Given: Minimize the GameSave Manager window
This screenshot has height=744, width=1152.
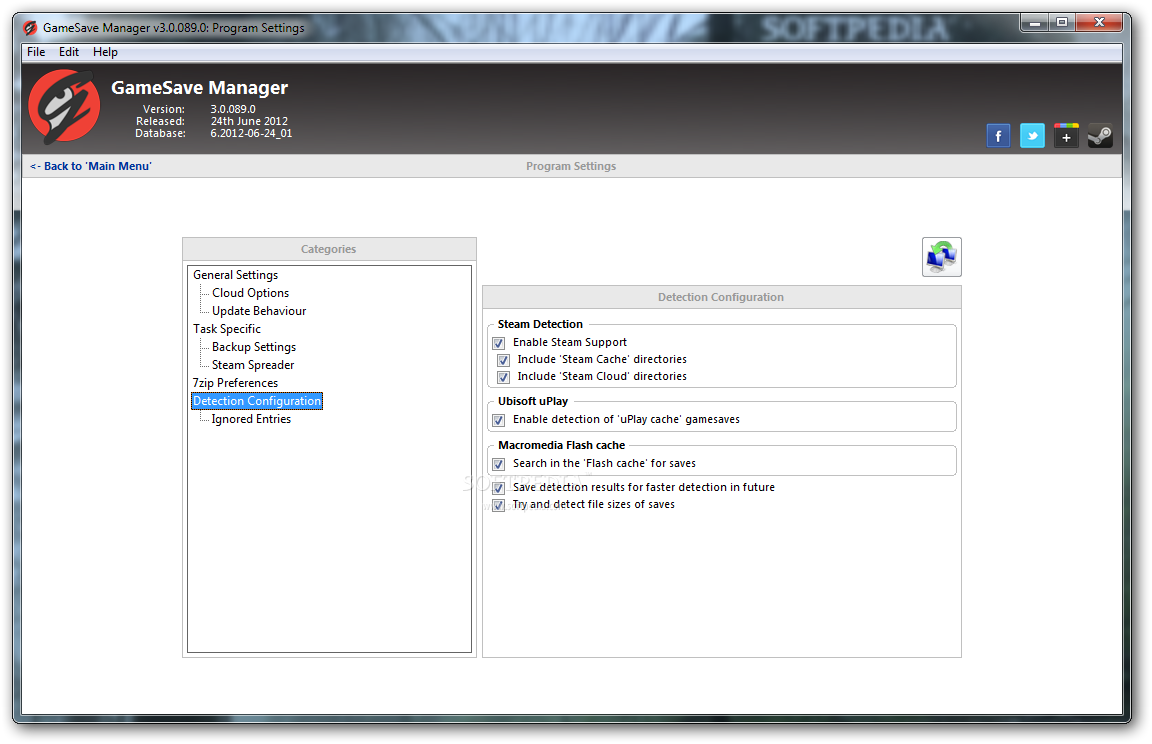Looking at the screenshot, I should click(x=1034, y=23).
